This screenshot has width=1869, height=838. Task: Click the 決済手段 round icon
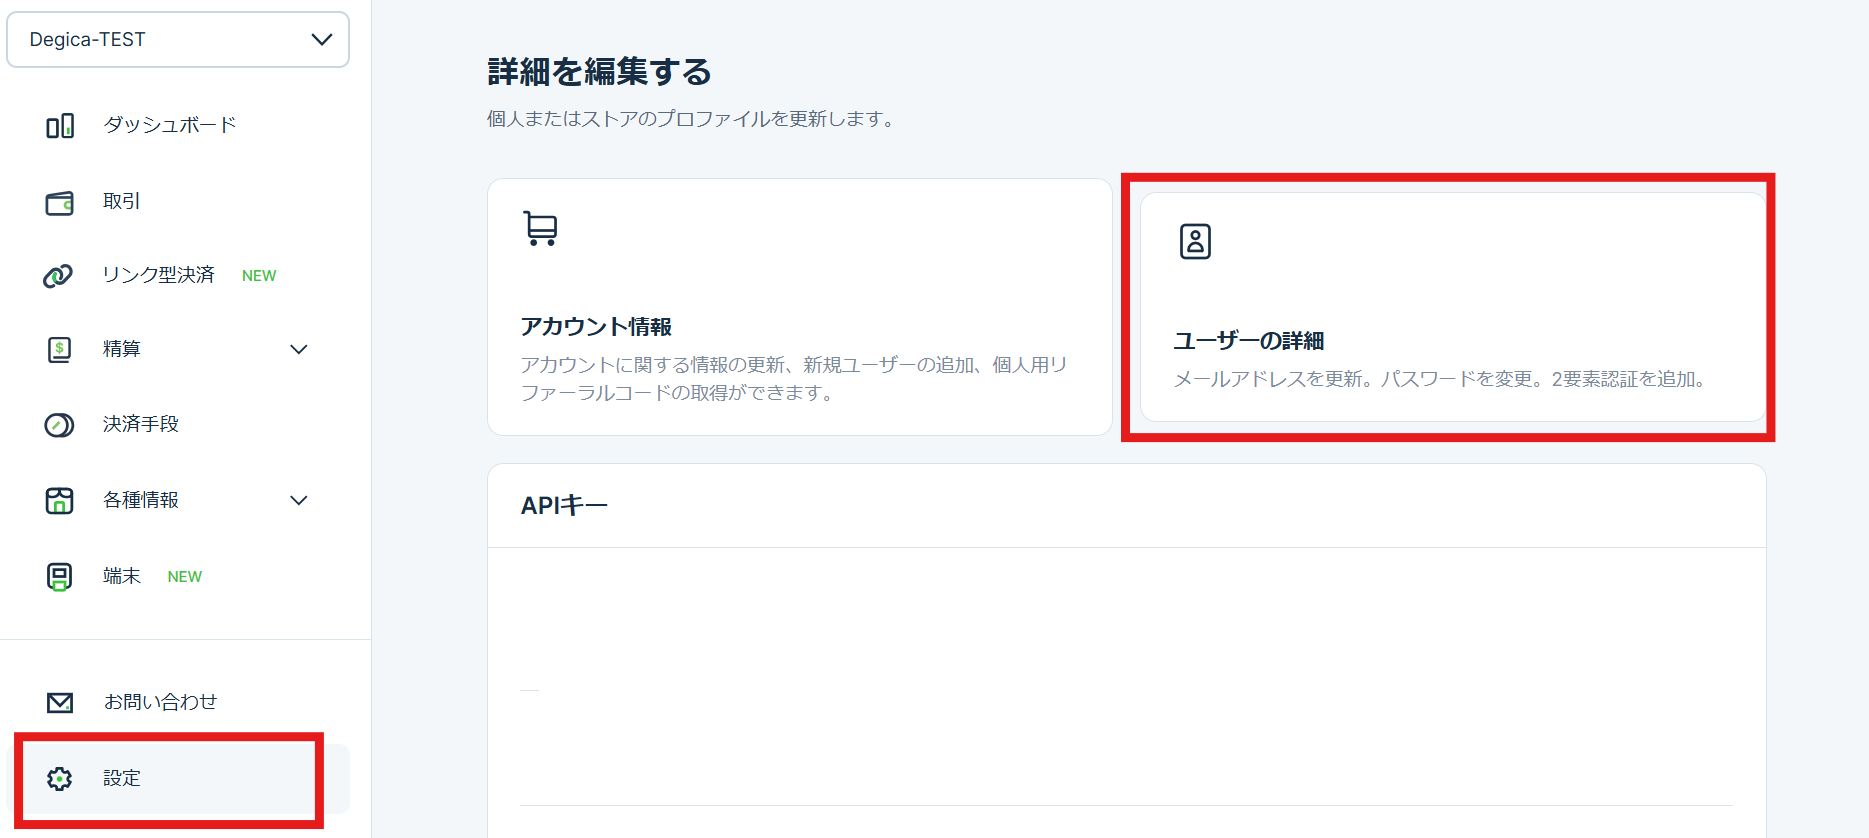tap(59, 425)
